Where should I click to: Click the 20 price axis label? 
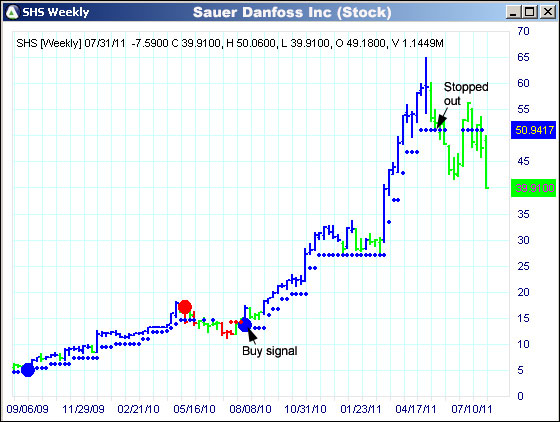click(x=523, y=292)
